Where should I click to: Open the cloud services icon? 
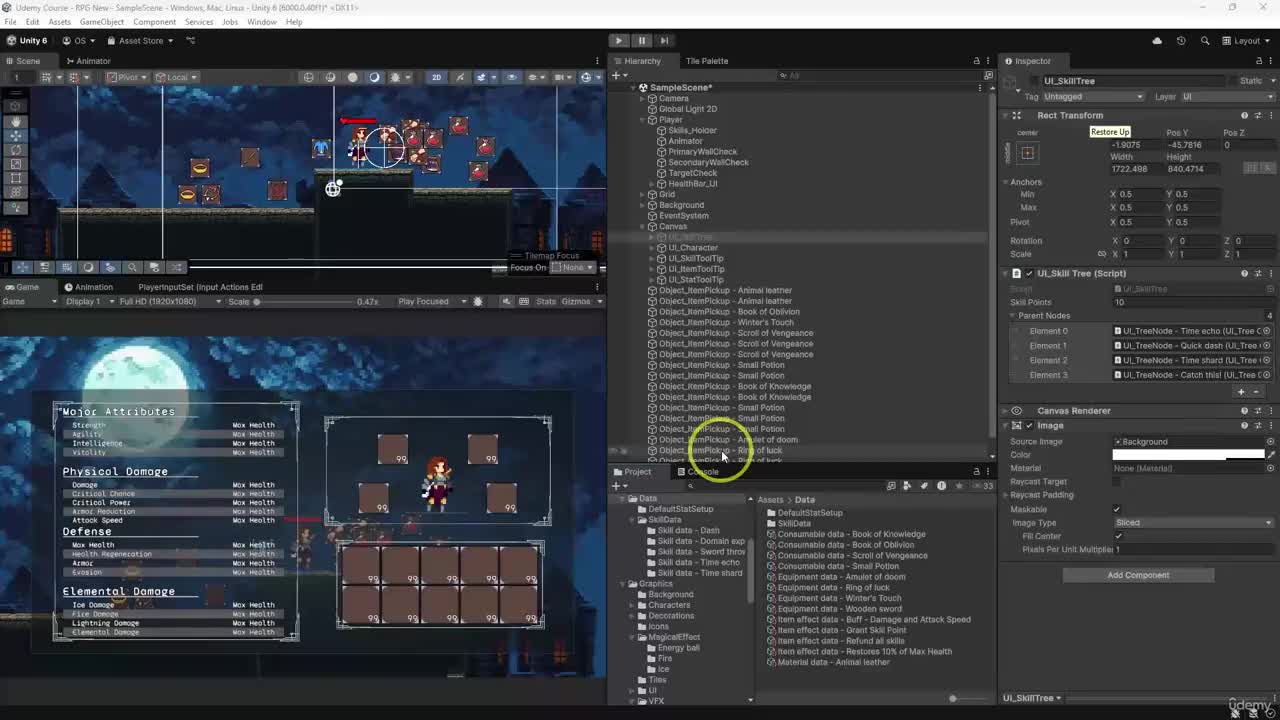[1157, 41]
